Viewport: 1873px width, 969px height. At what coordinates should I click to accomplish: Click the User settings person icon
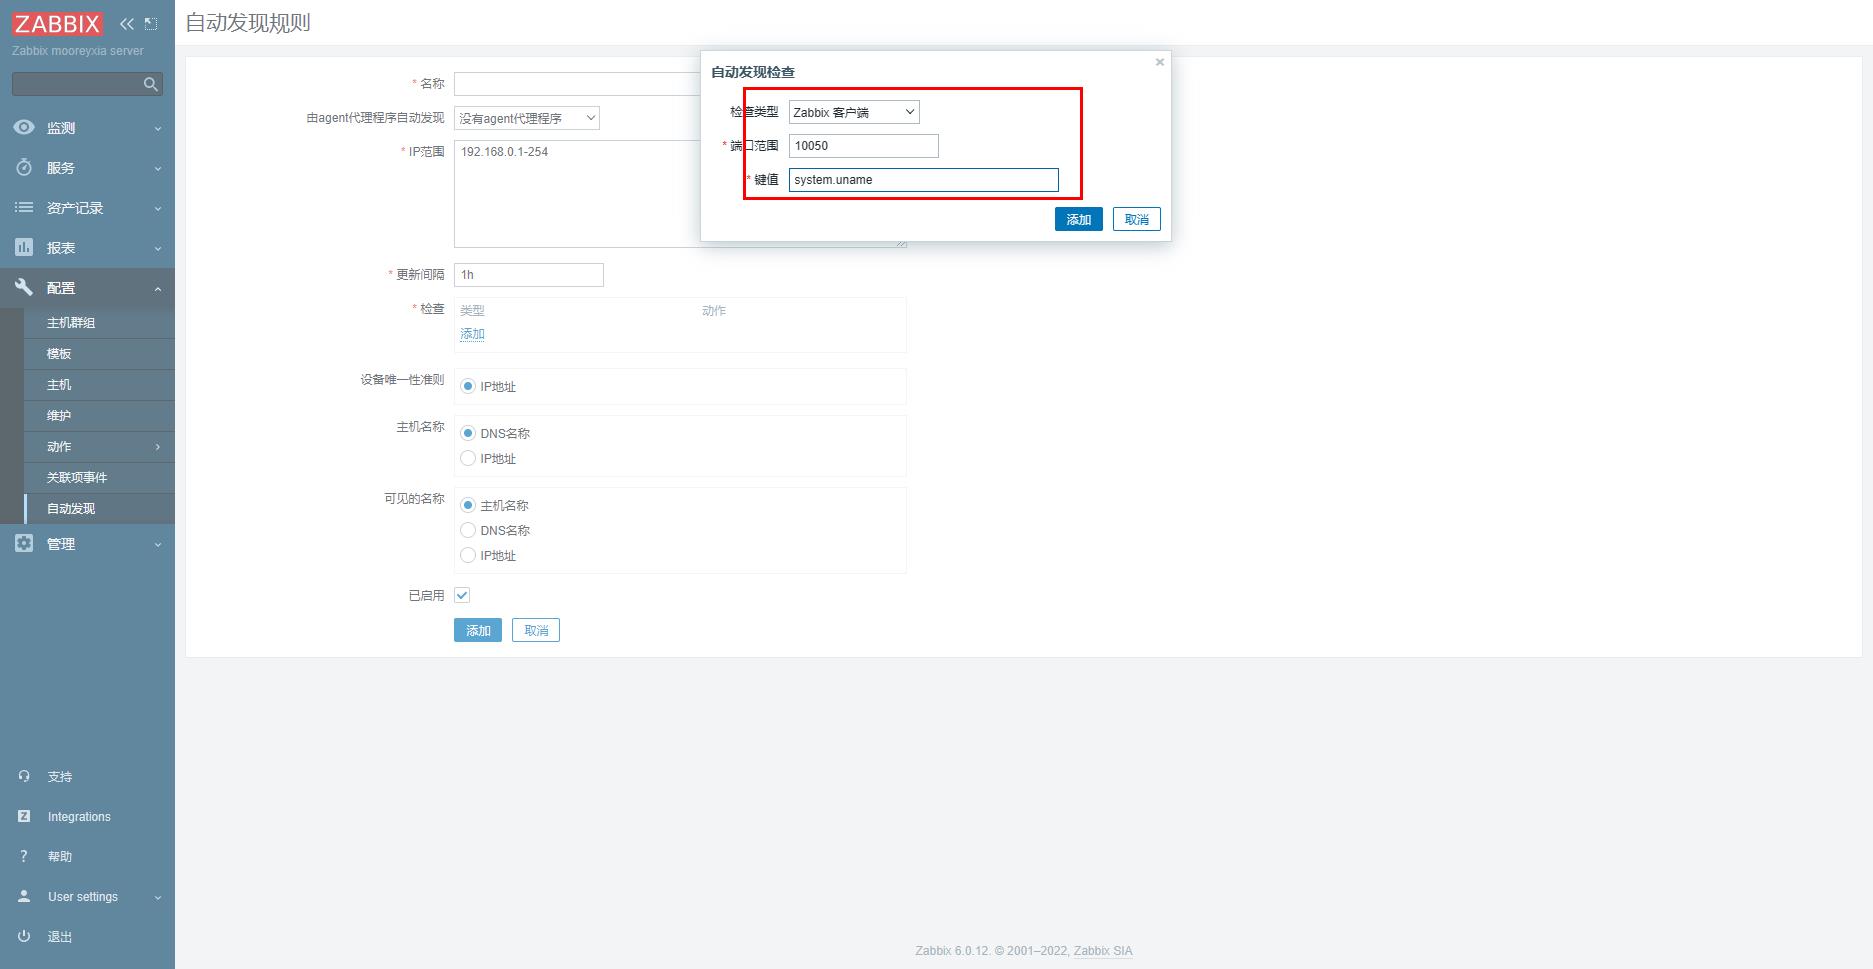pos(24,897)
